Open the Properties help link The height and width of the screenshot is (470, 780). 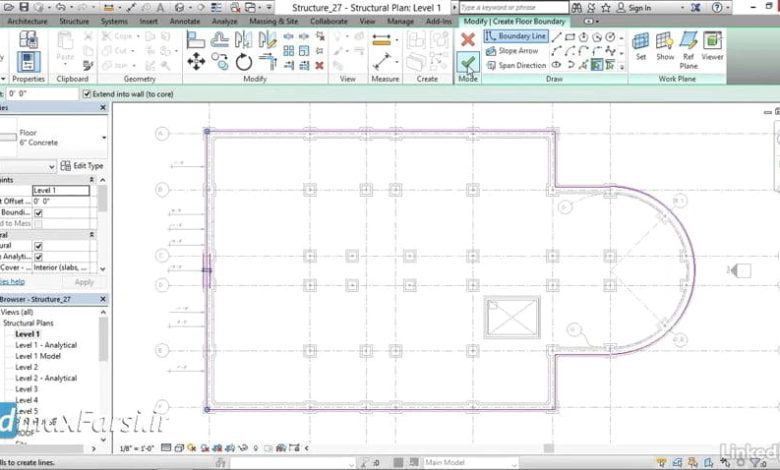point(12,282)
